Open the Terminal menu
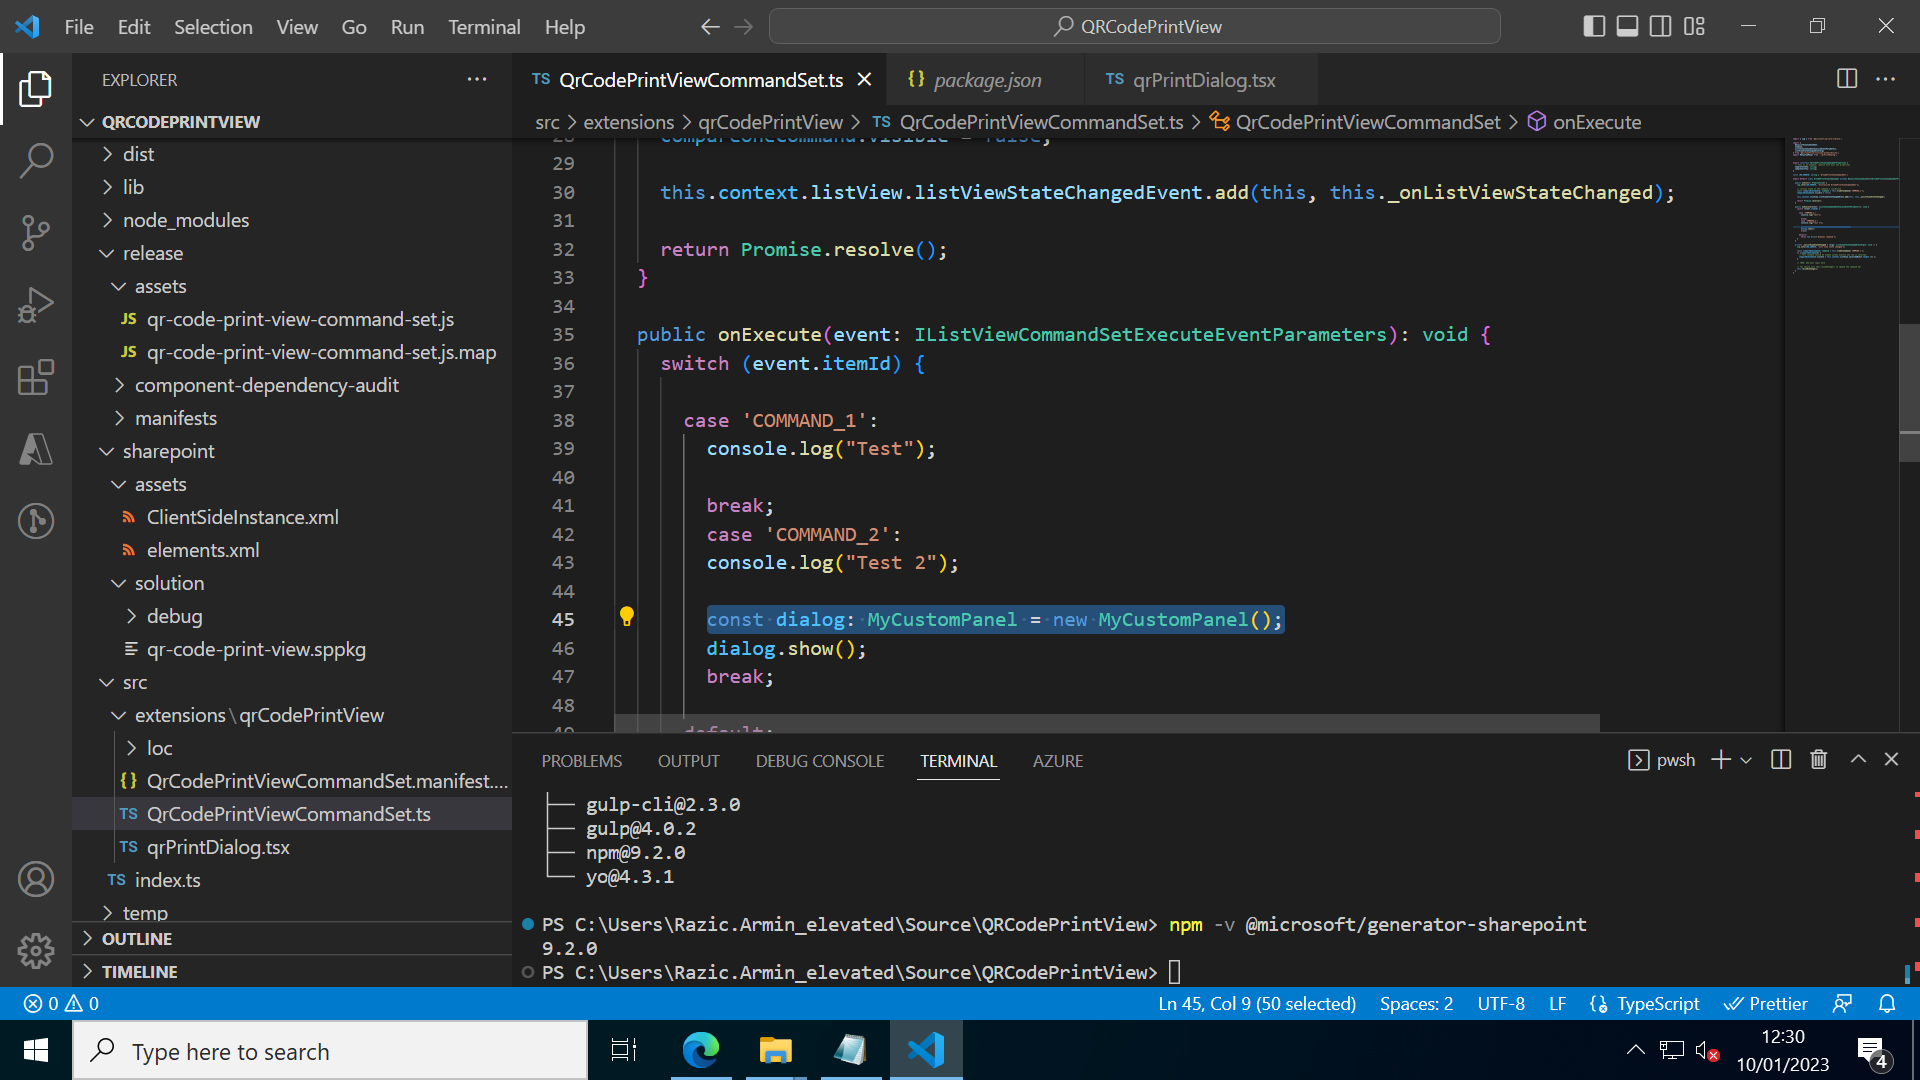The width and height of the screenshot is (1920, 1080). click(x=484, y=27)
